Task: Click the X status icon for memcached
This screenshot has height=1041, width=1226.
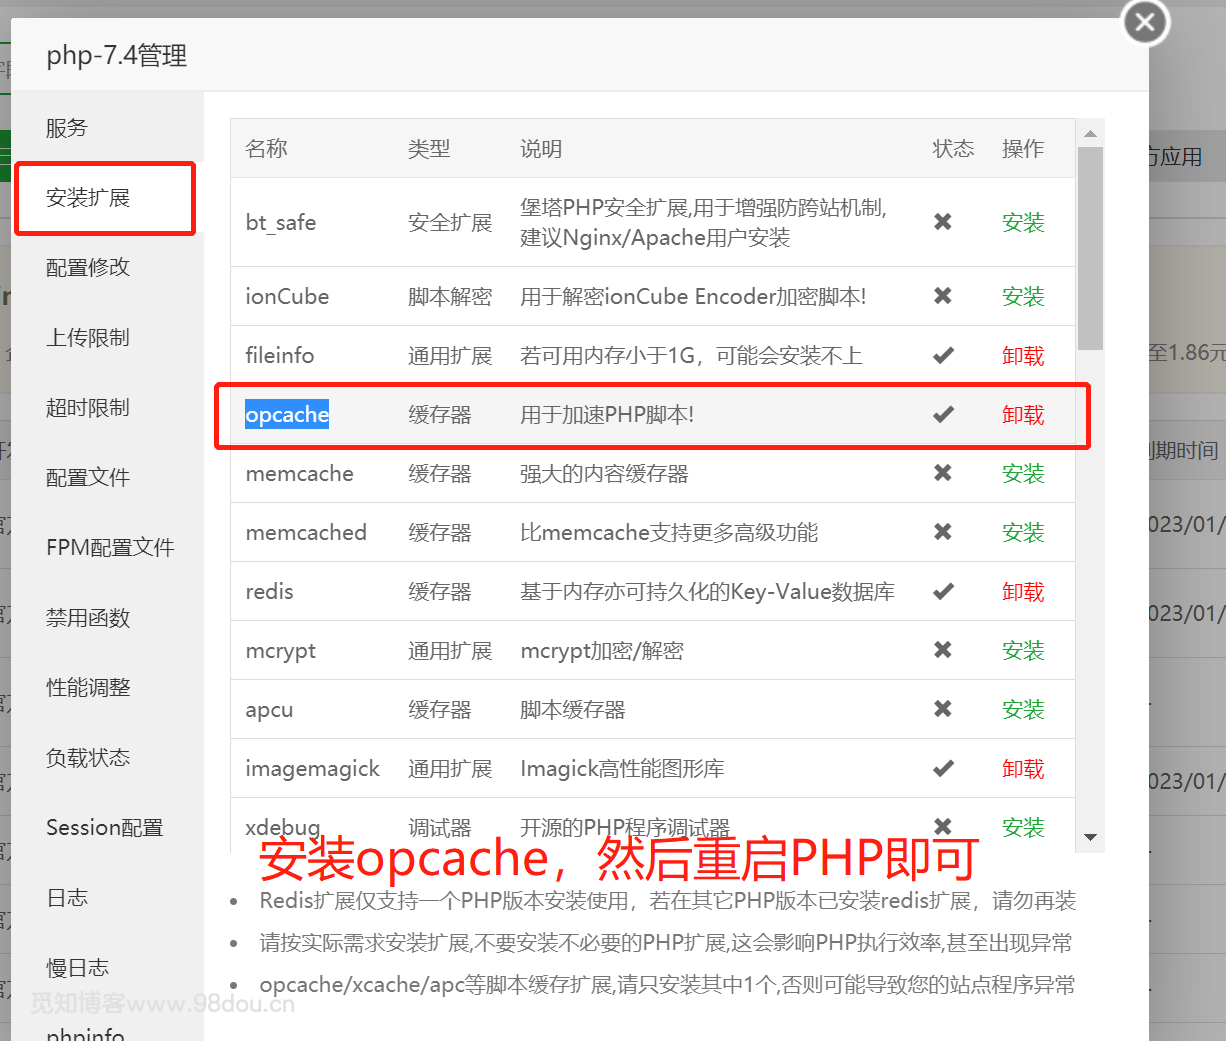Action: click(x=943, y=532)
